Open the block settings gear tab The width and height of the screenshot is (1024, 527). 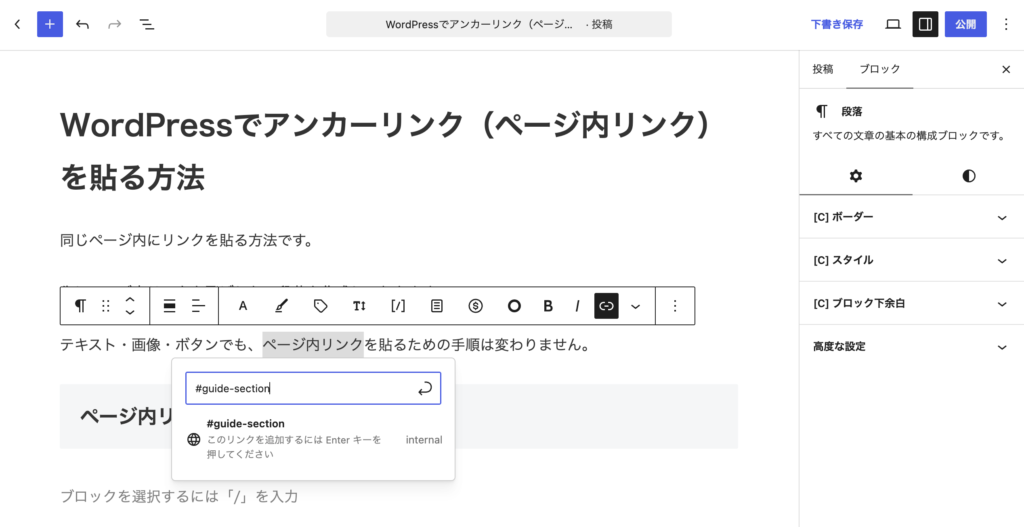point(856,176)
